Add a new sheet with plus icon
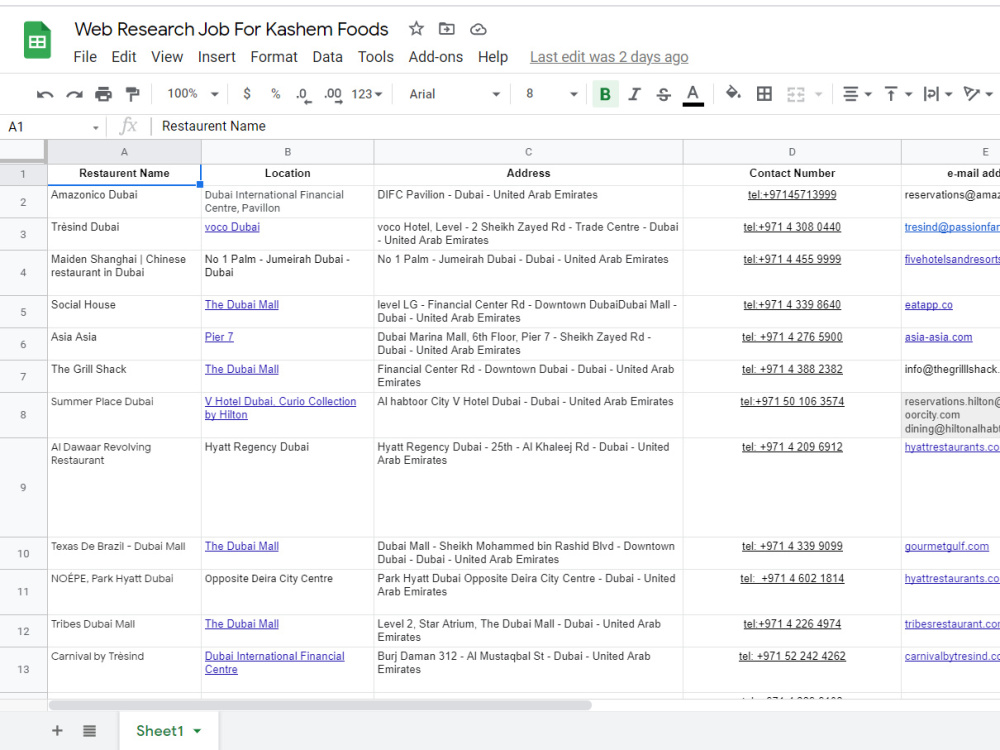This screenshot has height=750, width=1000. pos(57,730)
